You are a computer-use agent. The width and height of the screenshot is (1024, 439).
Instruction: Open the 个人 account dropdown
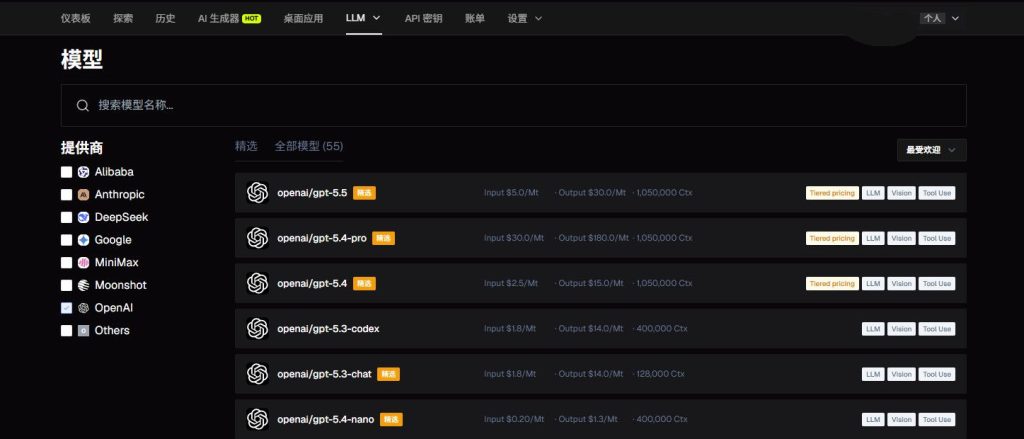point(940,18)
